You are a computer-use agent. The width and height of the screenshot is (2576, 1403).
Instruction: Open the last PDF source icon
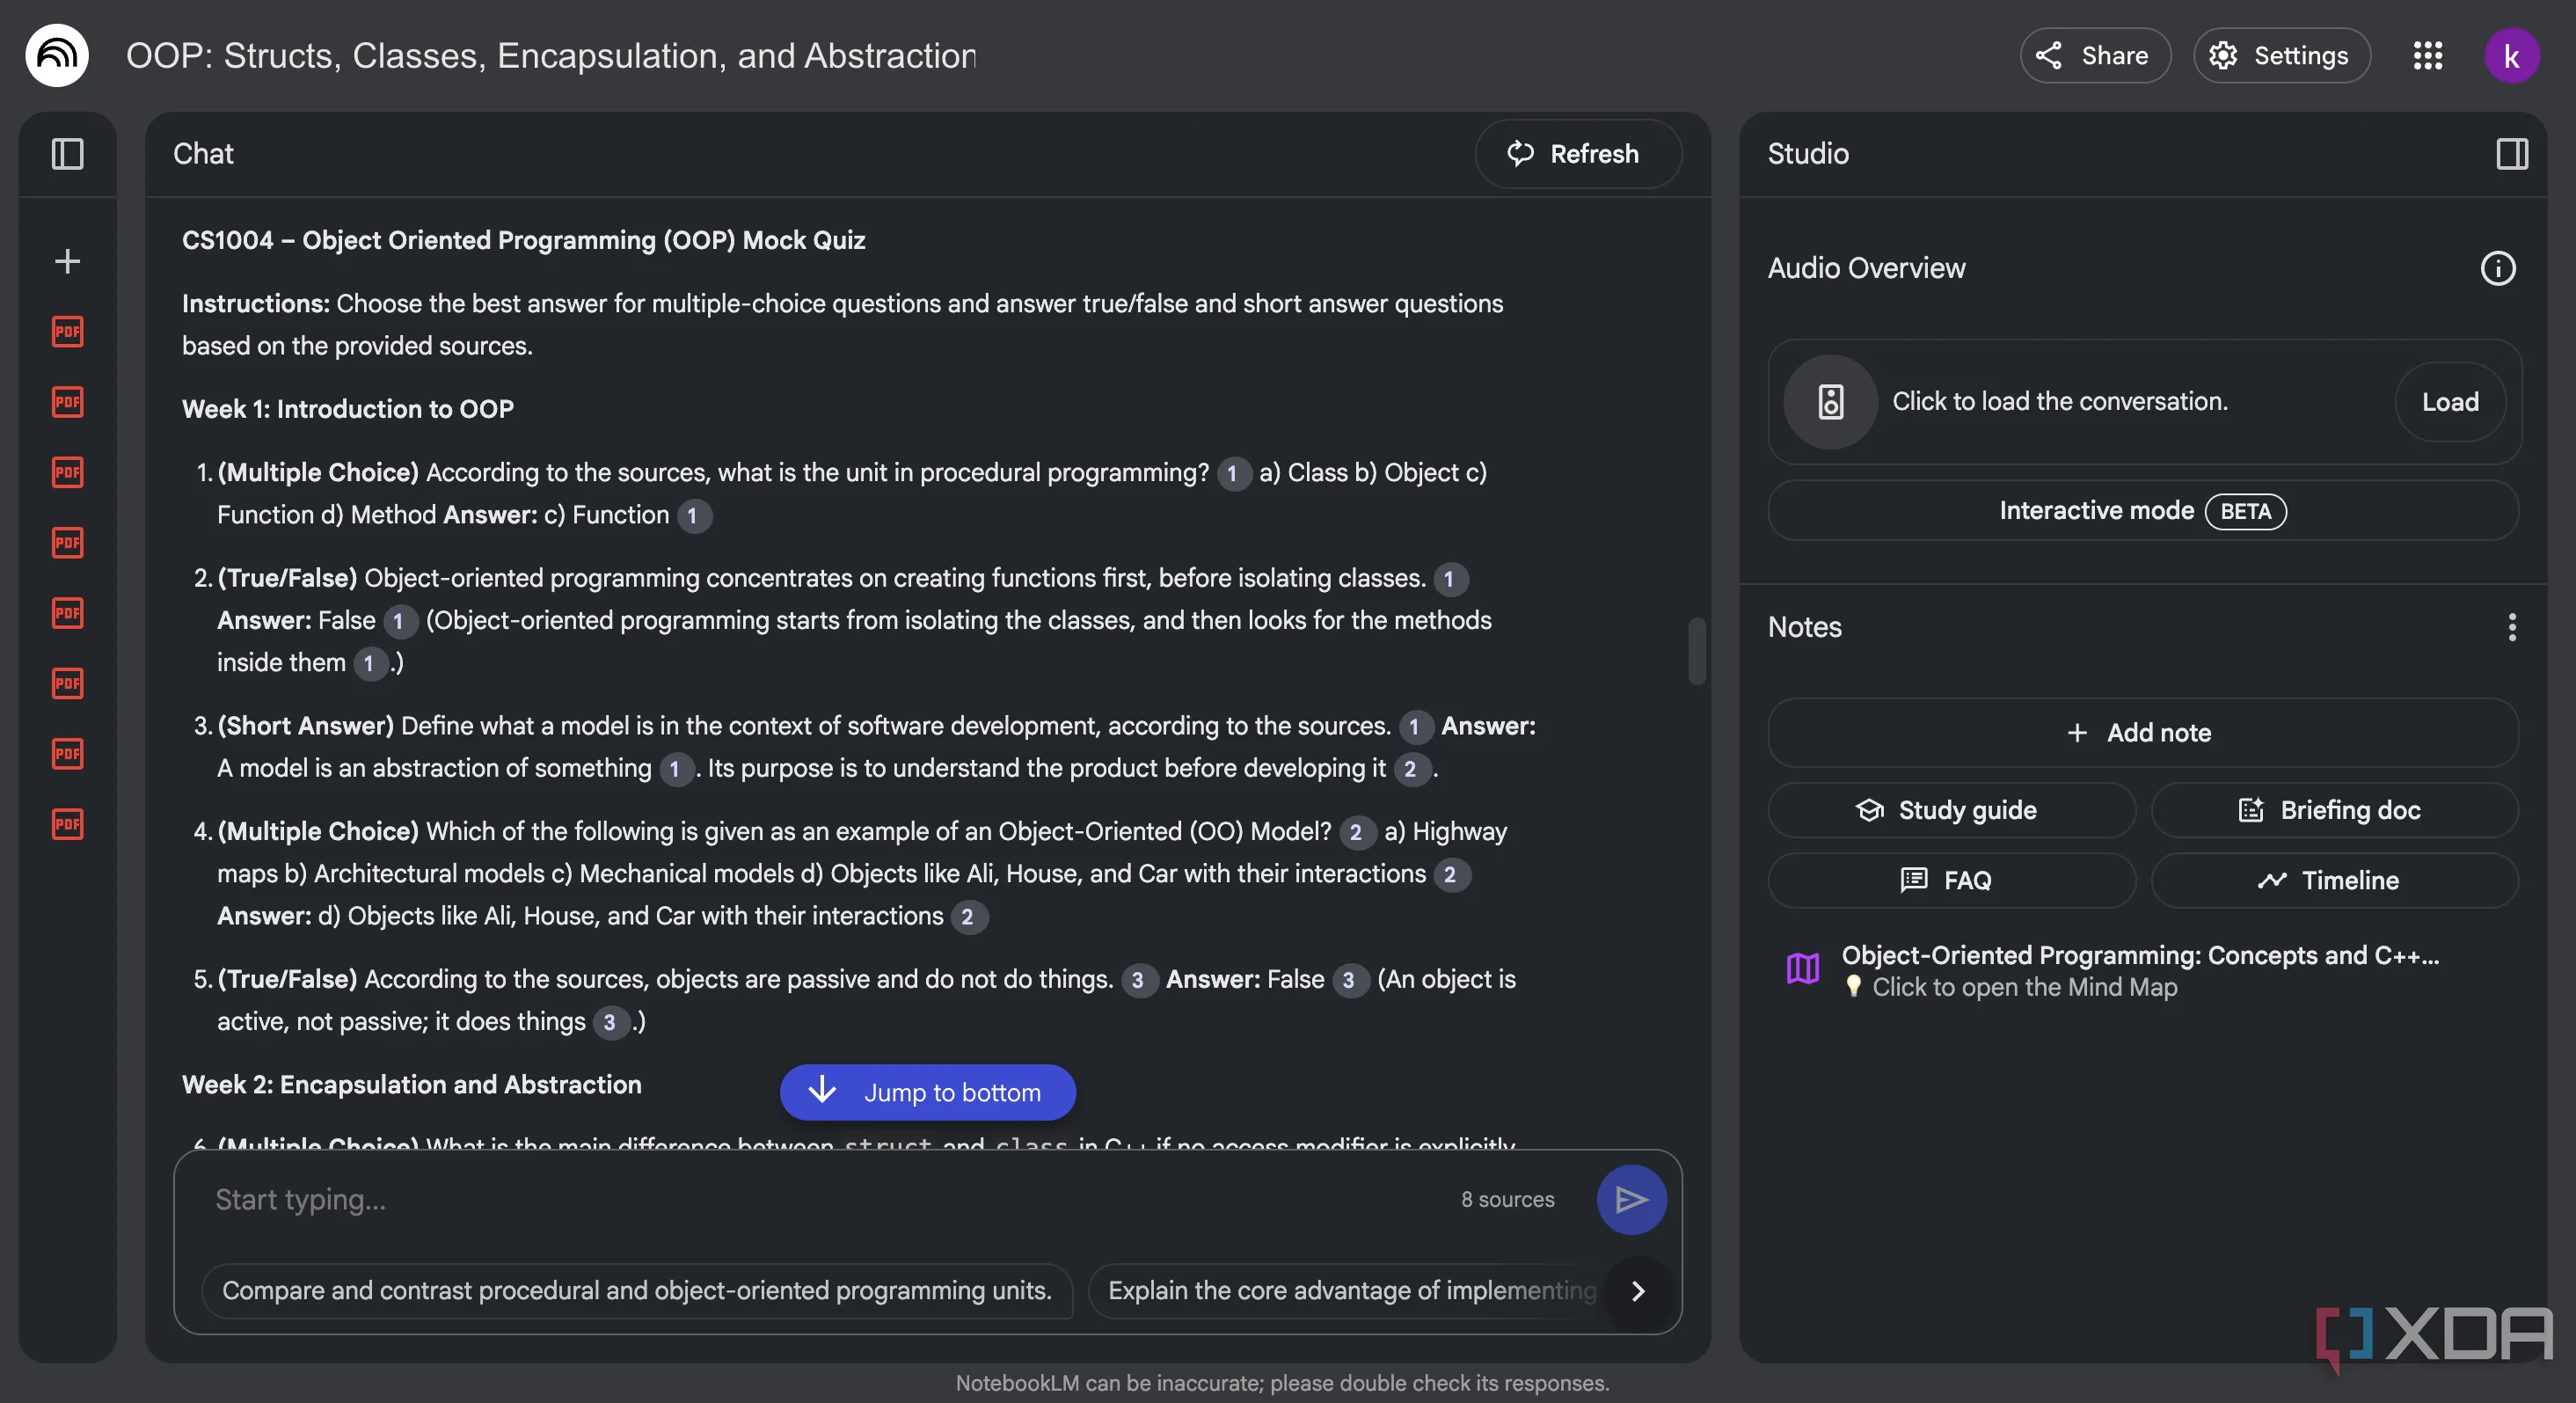[x=67, y=824]
